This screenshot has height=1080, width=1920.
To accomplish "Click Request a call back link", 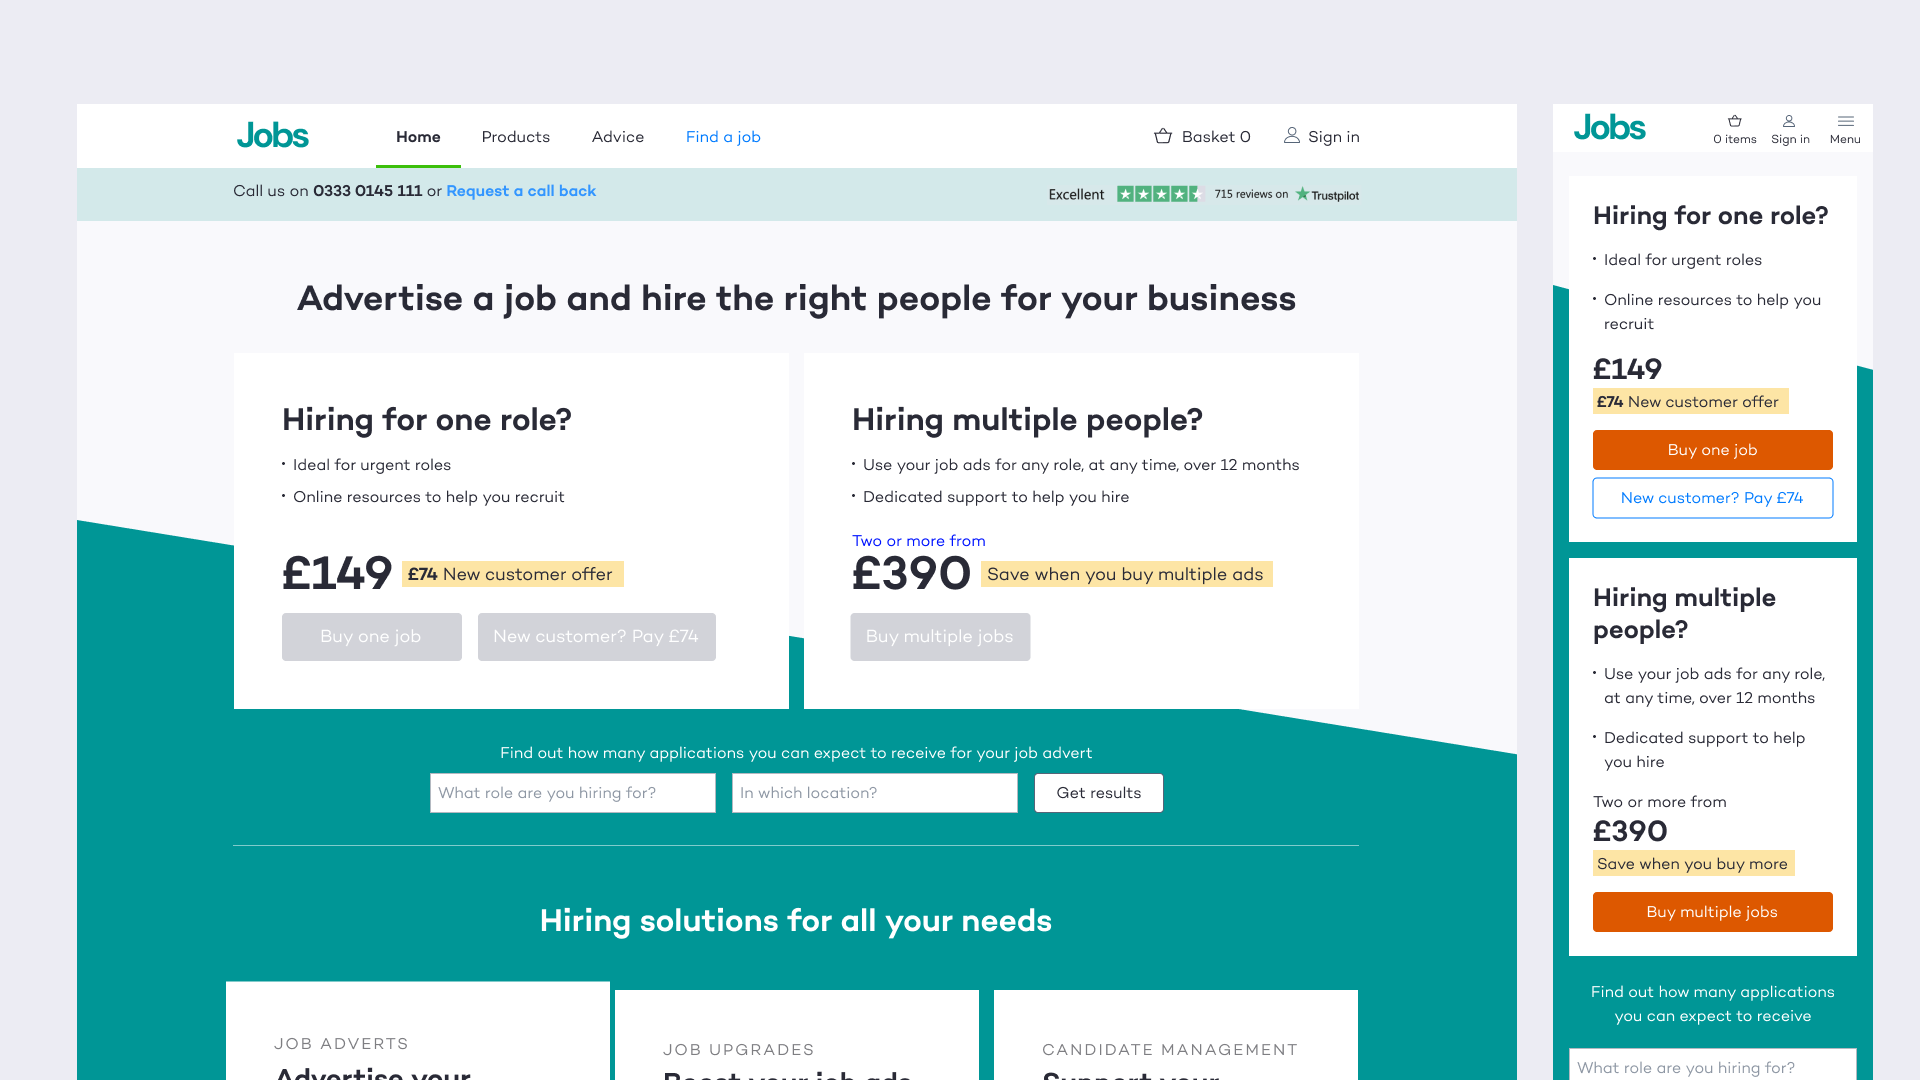I will pyautogui.click(x=520, y=191).
